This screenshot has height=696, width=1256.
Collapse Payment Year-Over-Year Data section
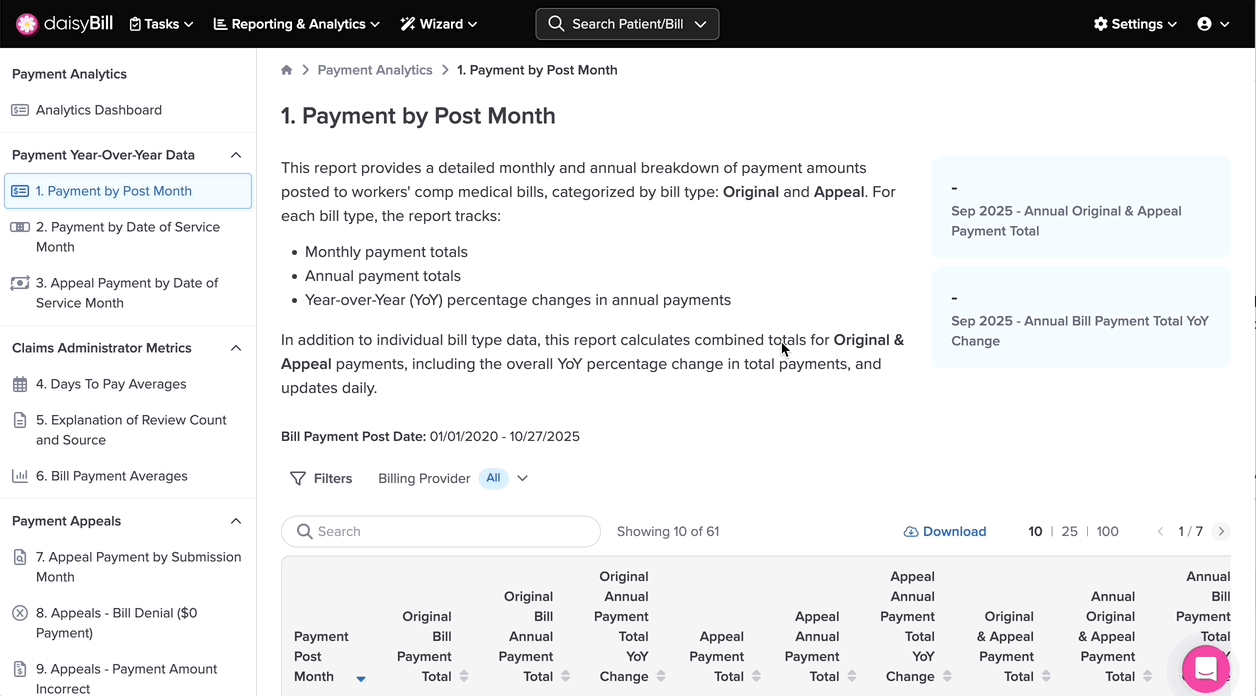pos(236,155)
